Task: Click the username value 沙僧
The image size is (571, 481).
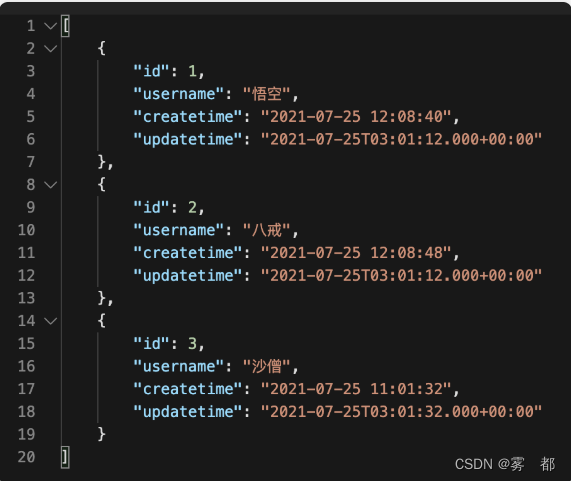Action: 267,366
